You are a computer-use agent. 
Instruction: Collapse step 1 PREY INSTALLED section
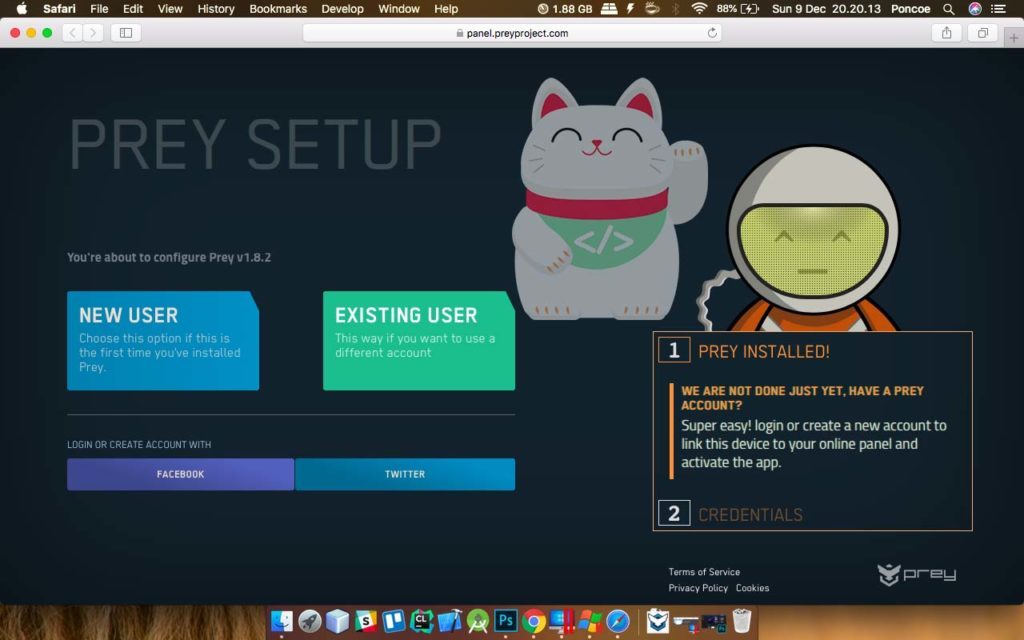click(x=744, y=351)
